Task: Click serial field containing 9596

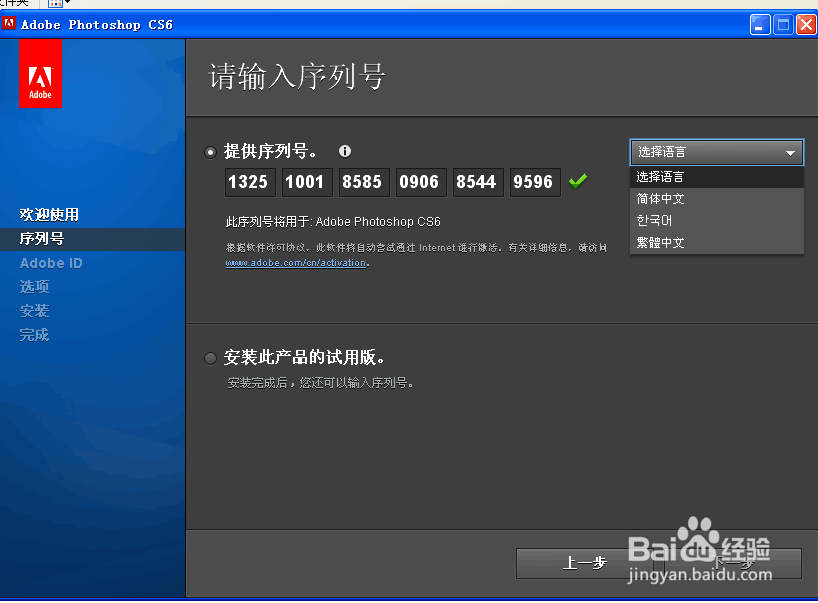Action: click(x=535, y=182)
